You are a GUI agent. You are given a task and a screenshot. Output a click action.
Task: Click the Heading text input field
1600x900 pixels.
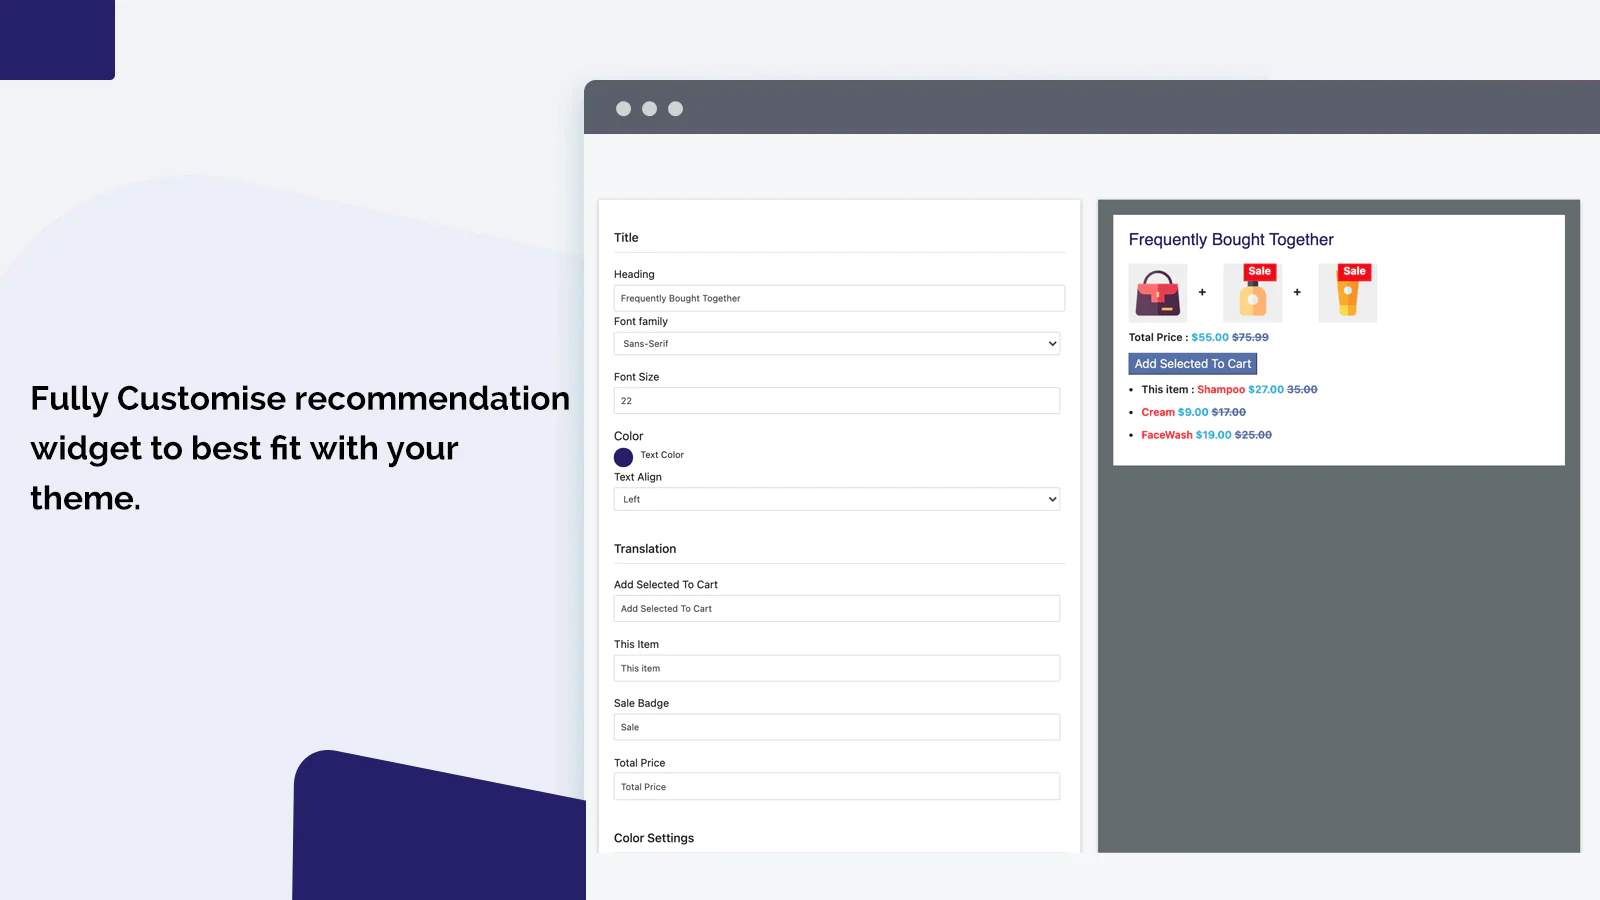coord(838,298)
